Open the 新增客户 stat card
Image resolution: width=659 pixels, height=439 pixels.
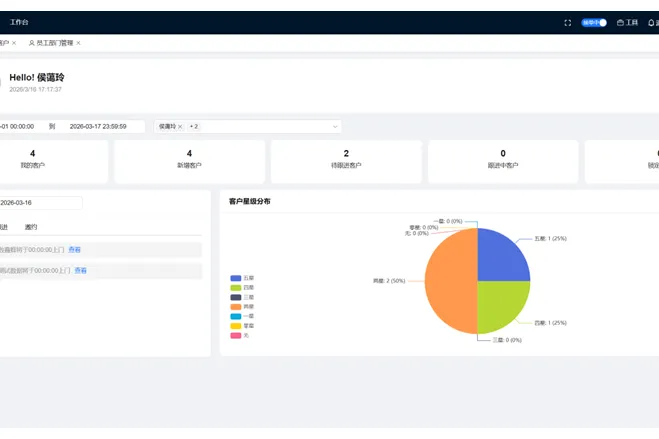189,162
